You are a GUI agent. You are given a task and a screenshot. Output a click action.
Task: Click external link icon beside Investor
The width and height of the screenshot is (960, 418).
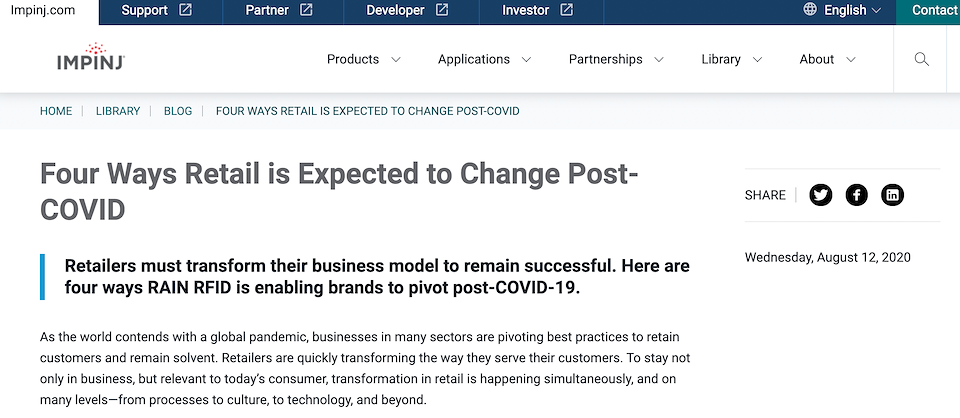point(567,10)
